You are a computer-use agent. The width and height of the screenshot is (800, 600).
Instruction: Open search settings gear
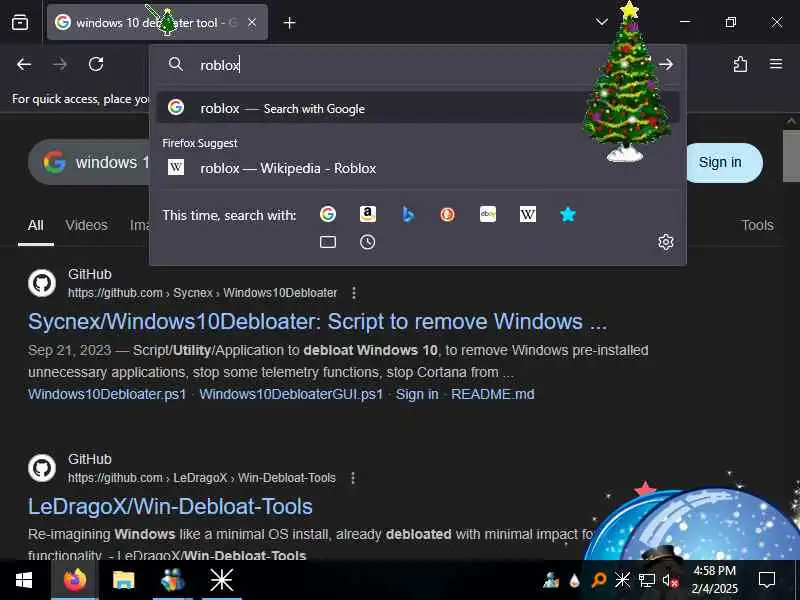coord(665,242)
